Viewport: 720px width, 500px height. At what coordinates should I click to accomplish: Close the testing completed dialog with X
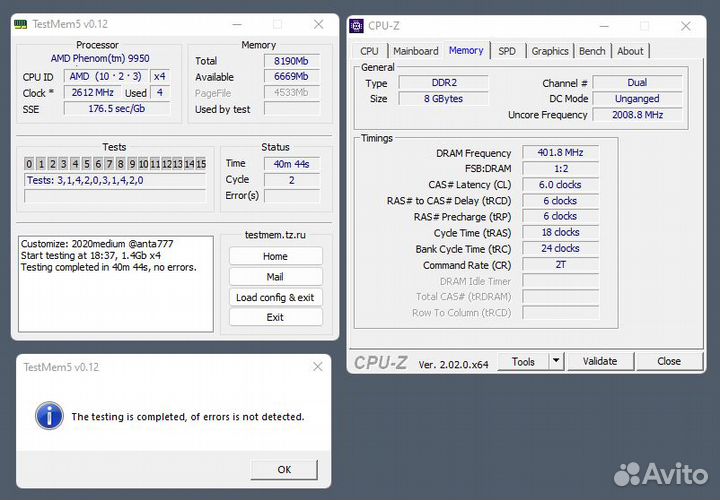pos(317,367)
